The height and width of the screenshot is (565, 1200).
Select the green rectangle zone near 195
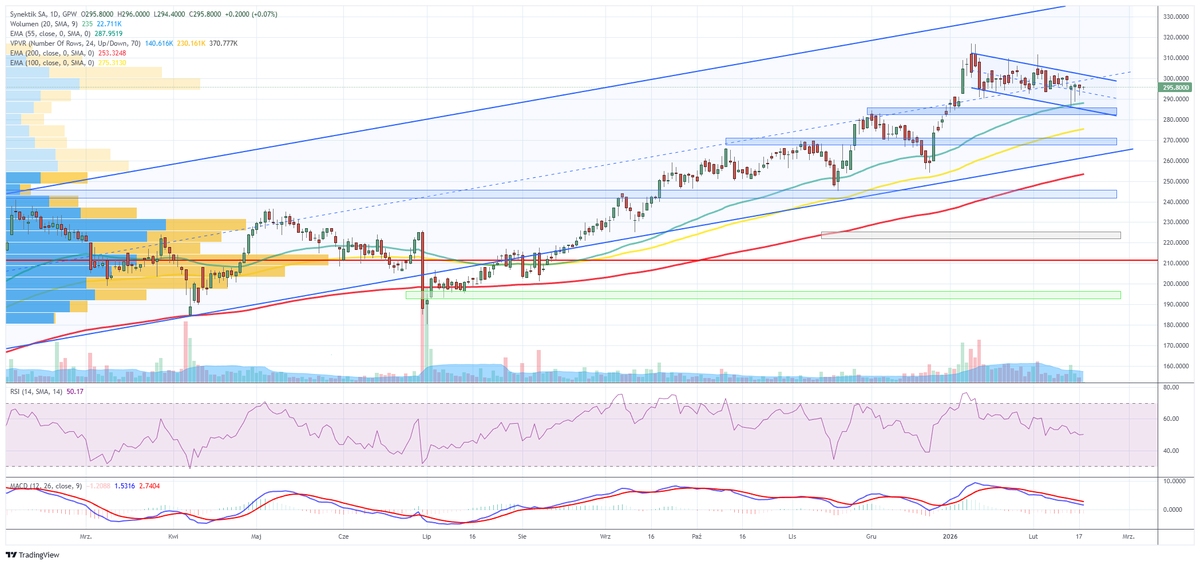(x=763, y=295)
